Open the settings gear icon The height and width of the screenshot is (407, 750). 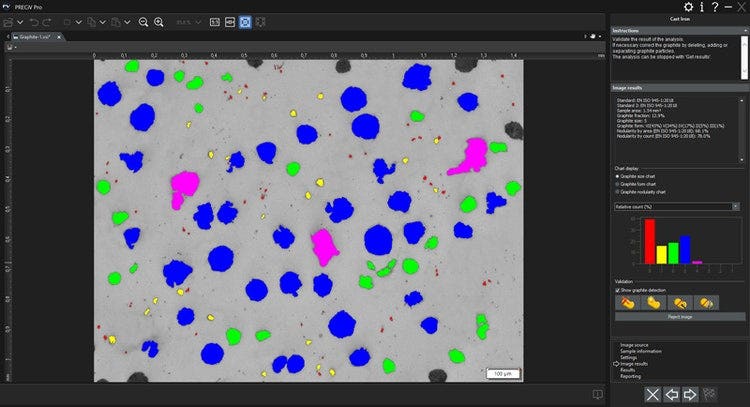coord(688,8)
